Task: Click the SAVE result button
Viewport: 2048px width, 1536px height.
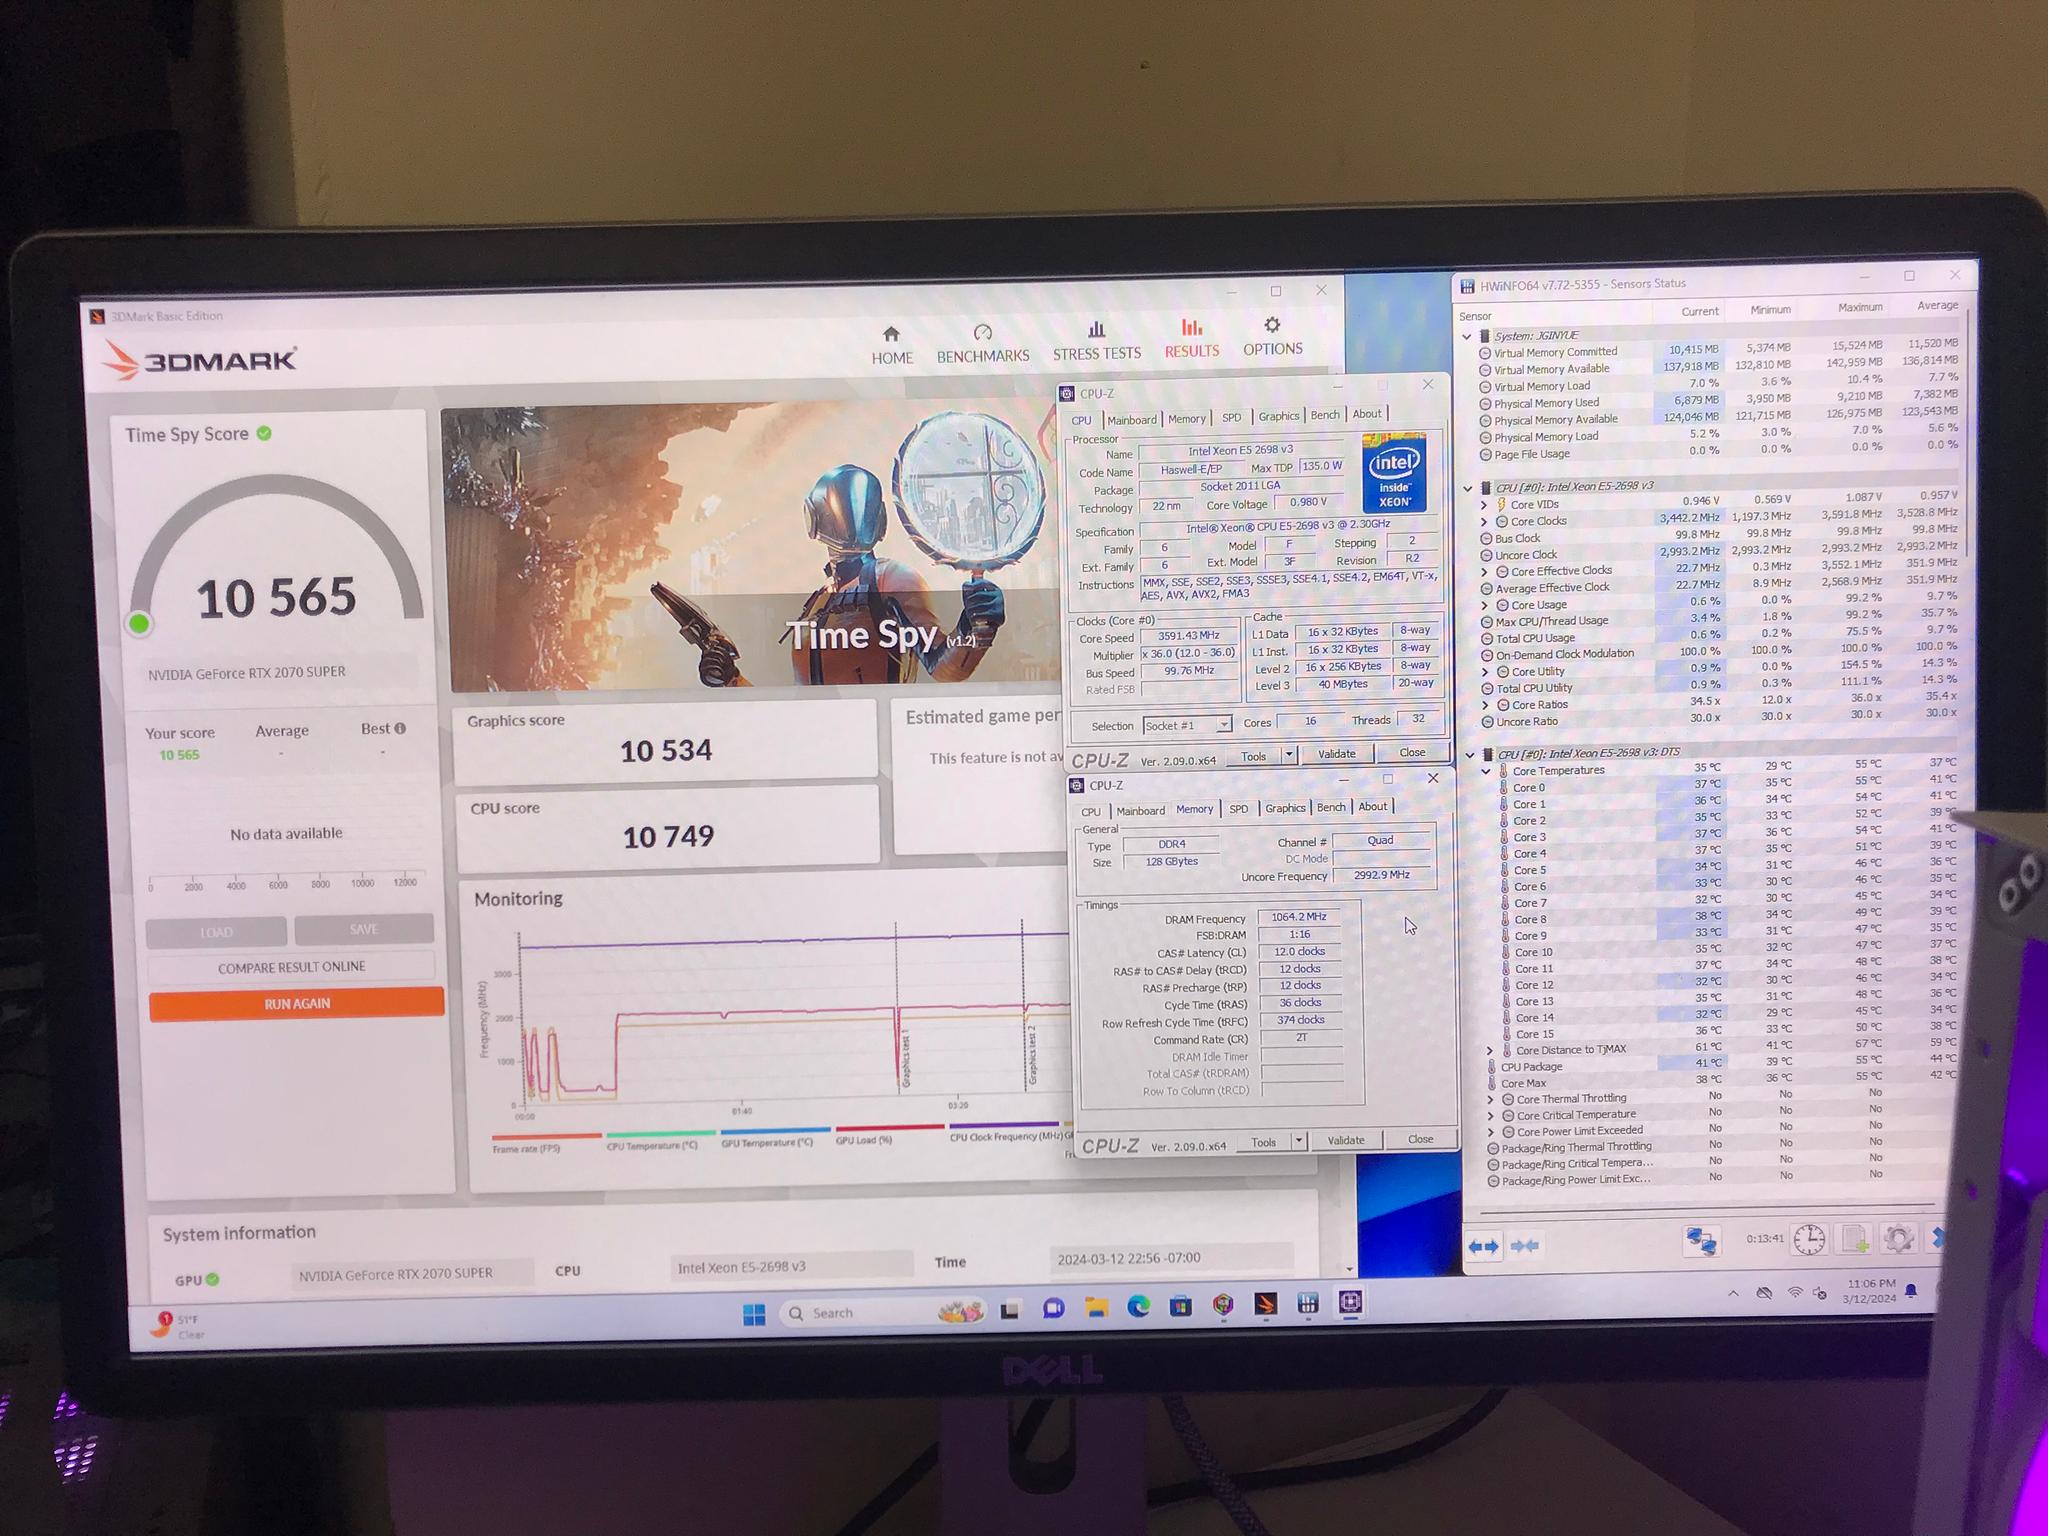Action: coord(364,929)
